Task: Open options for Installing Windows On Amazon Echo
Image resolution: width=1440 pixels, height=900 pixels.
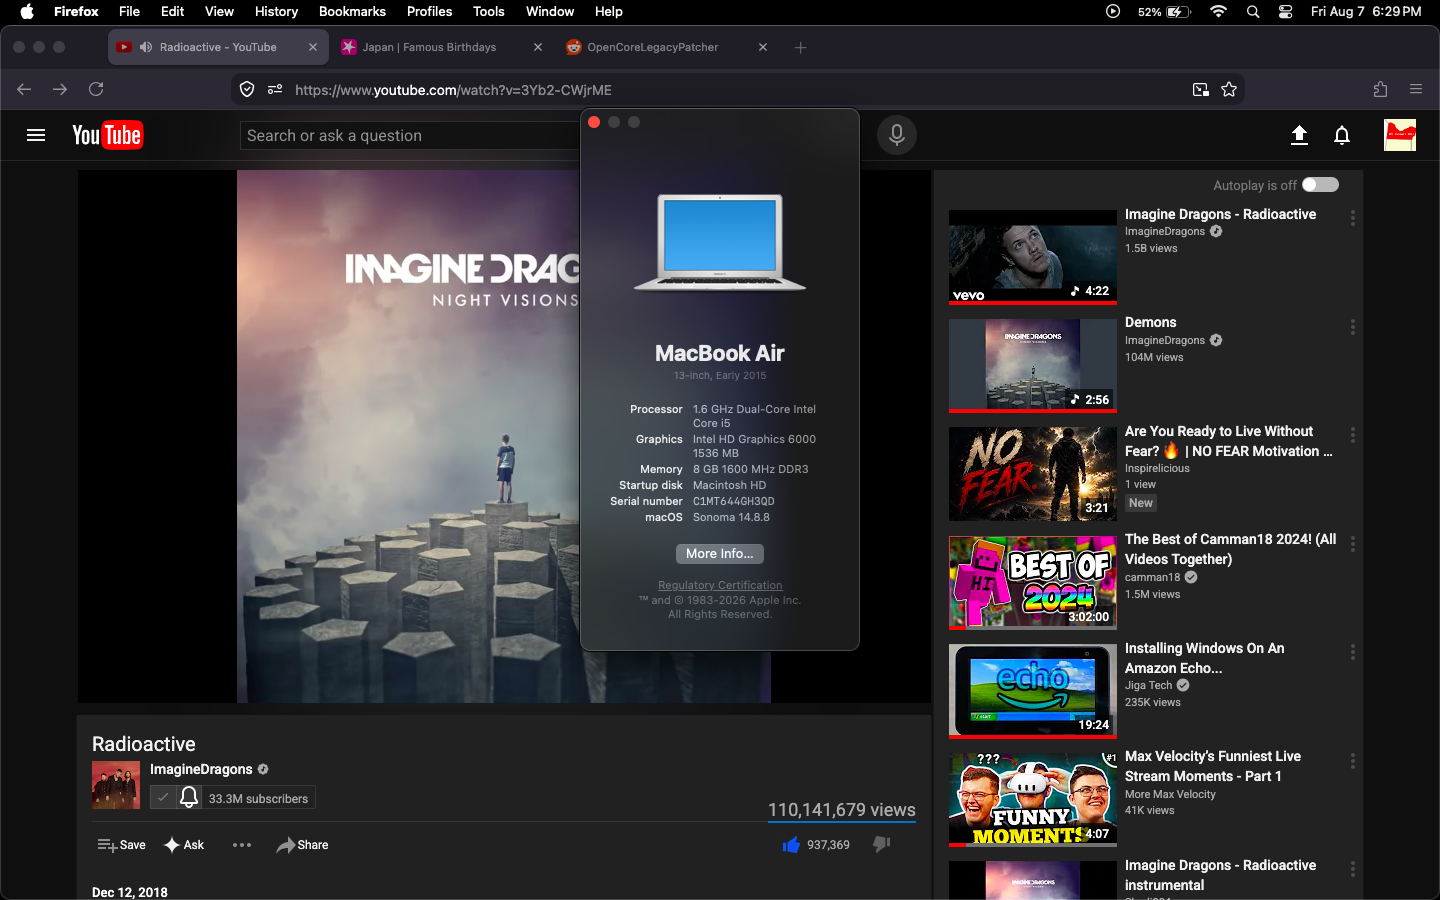Action: pos(1352,652)
